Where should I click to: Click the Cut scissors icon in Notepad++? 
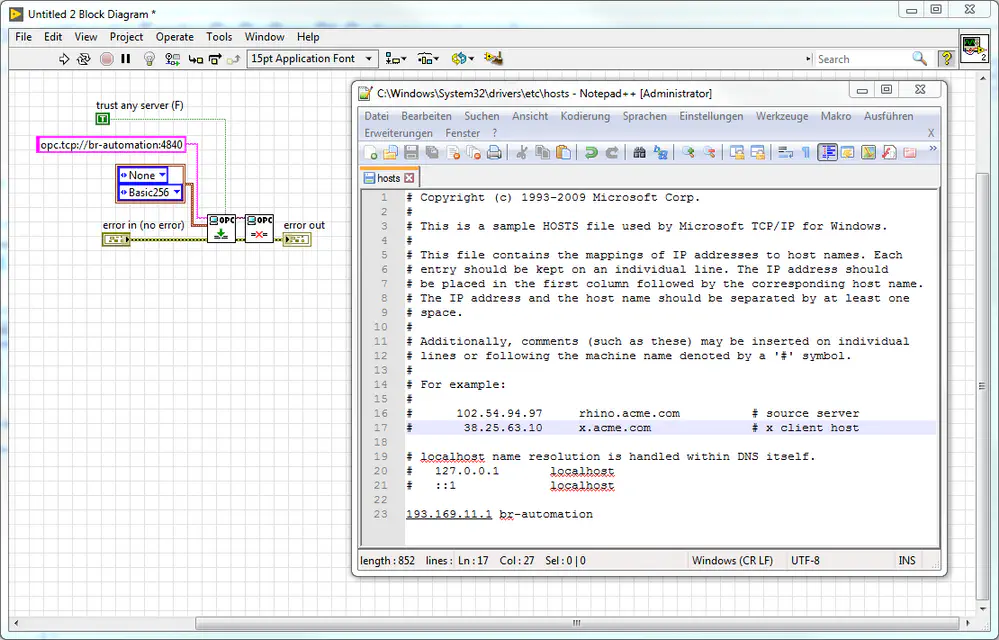(521, 152)
